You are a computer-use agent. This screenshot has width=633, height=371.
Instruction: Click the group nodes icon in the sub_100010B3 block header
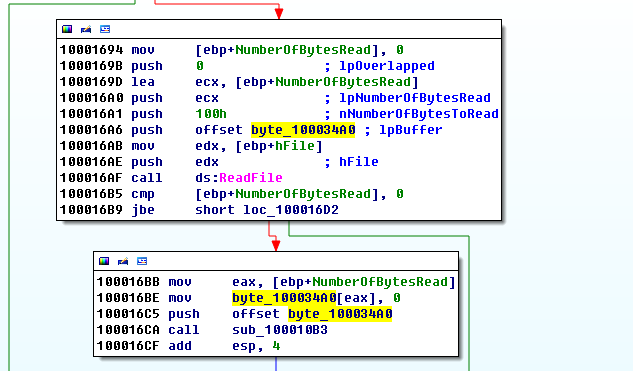(x=142, y=261)
